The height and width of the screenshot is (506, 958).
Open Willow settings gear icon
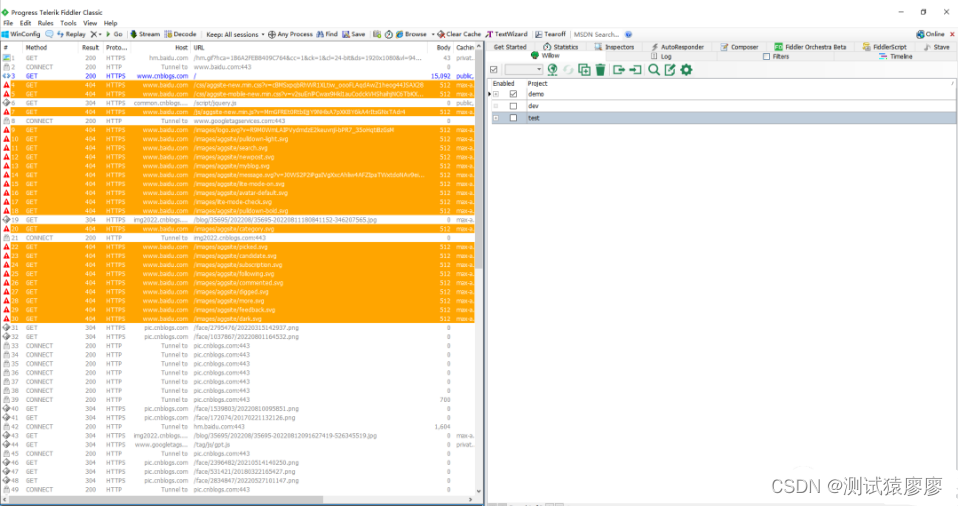pos(686,70)
